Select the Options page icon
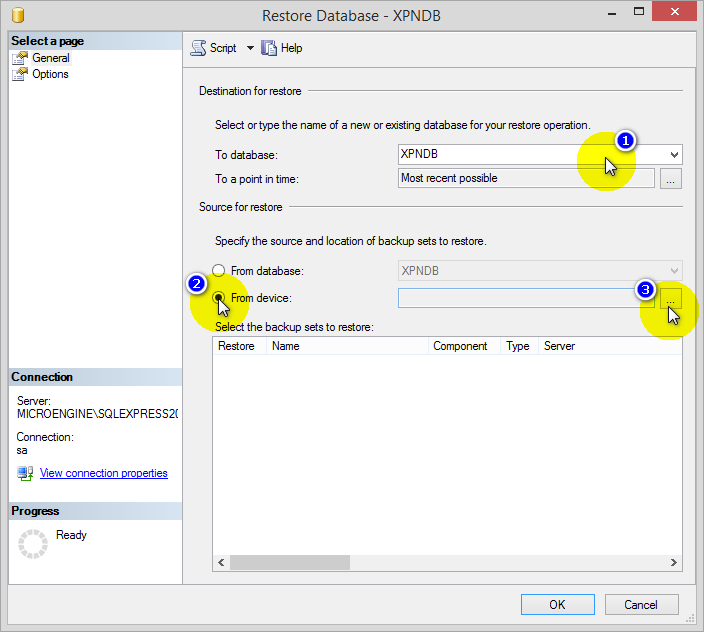The height and width of the screenshot is (632, 704). [21, 74]
